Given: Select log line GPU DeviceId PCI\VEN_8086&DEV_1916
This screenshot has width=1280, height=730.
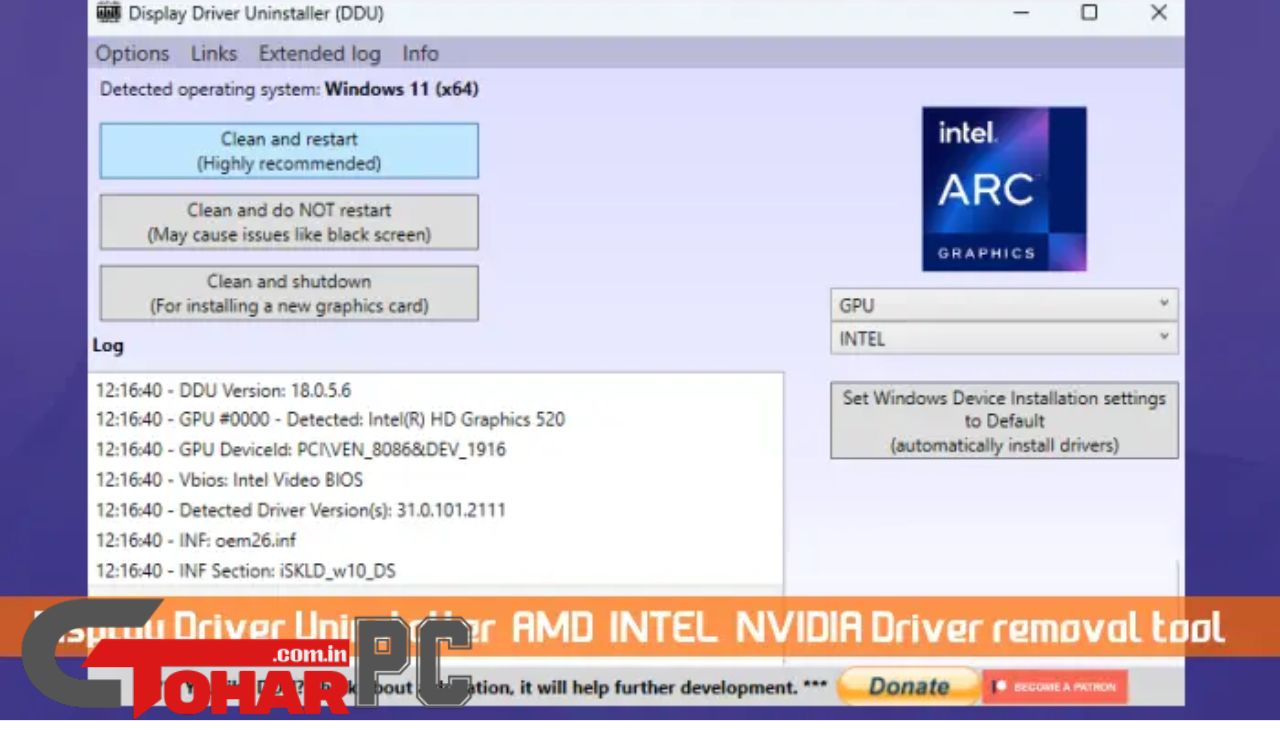Looking at the screenshot, I should (x=301, y=450).
